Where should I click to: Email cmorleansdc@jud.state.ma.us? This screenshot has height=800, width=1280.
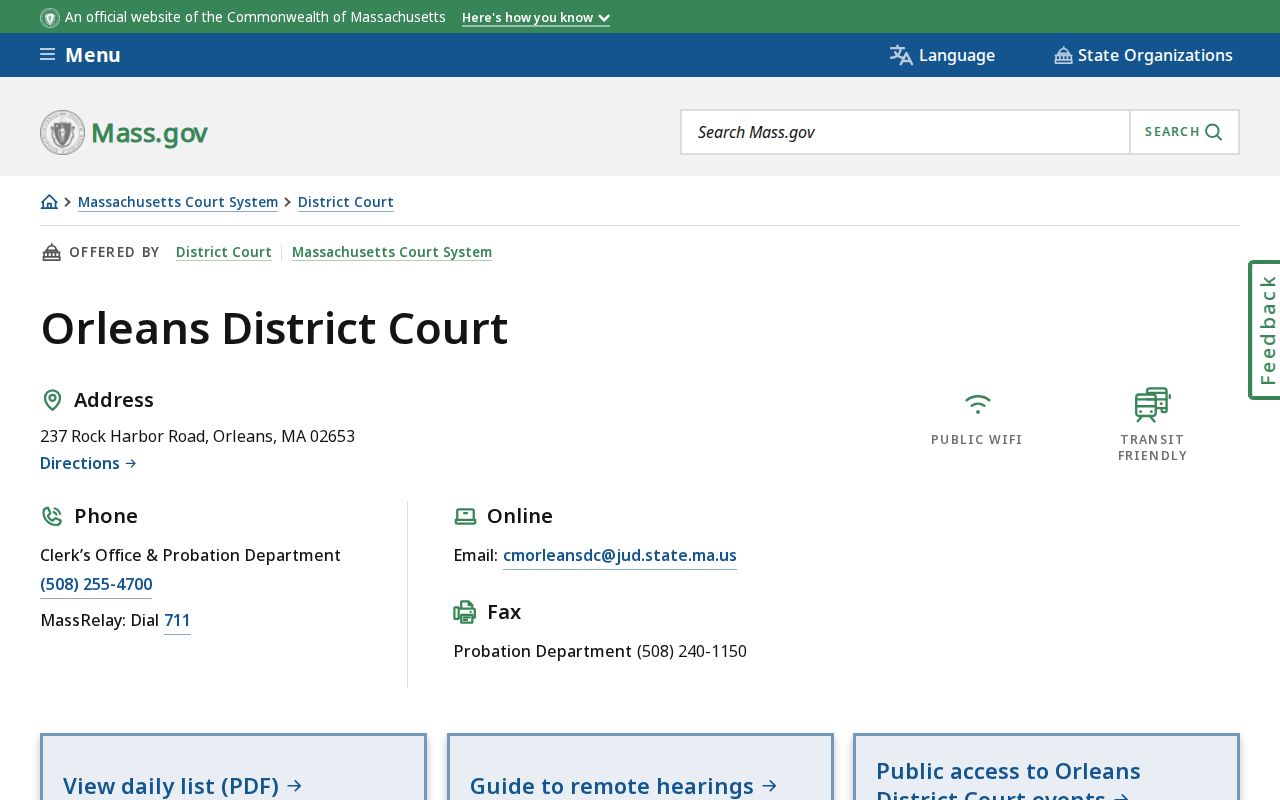tap(620, 555)
